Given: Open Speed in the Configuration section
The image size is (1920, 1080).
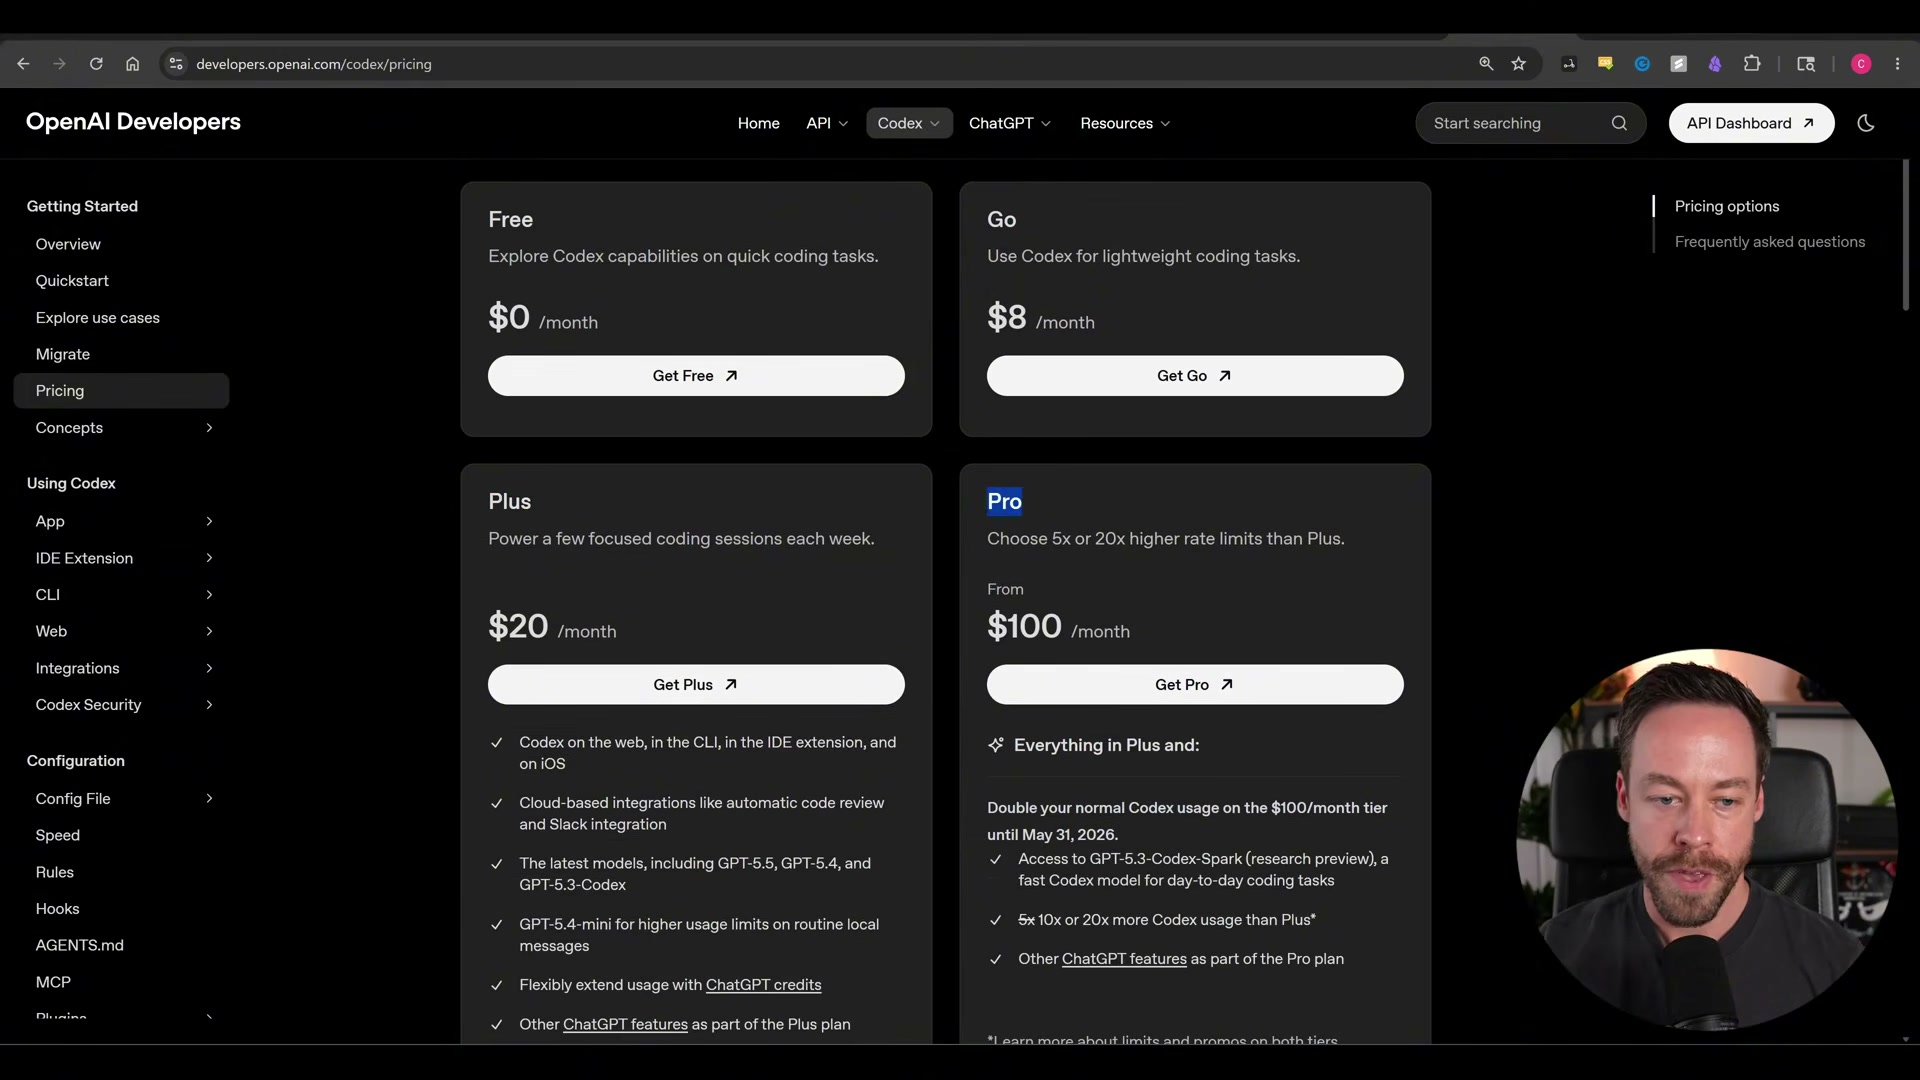Looking at the screenshot, I should point(58,835).
